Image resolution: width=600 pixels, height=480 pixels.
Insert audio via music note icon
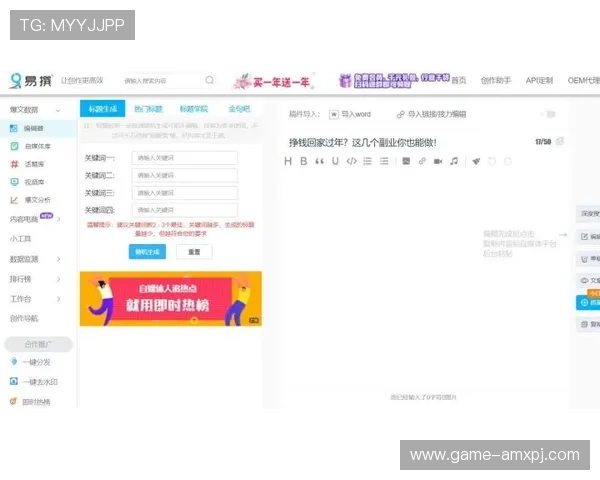click(x=454, y=161)
